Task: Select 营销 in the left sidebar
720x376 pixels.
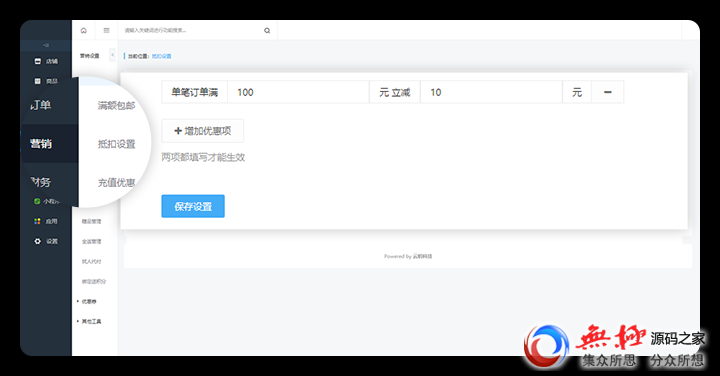Action: [x=41, y=144]
